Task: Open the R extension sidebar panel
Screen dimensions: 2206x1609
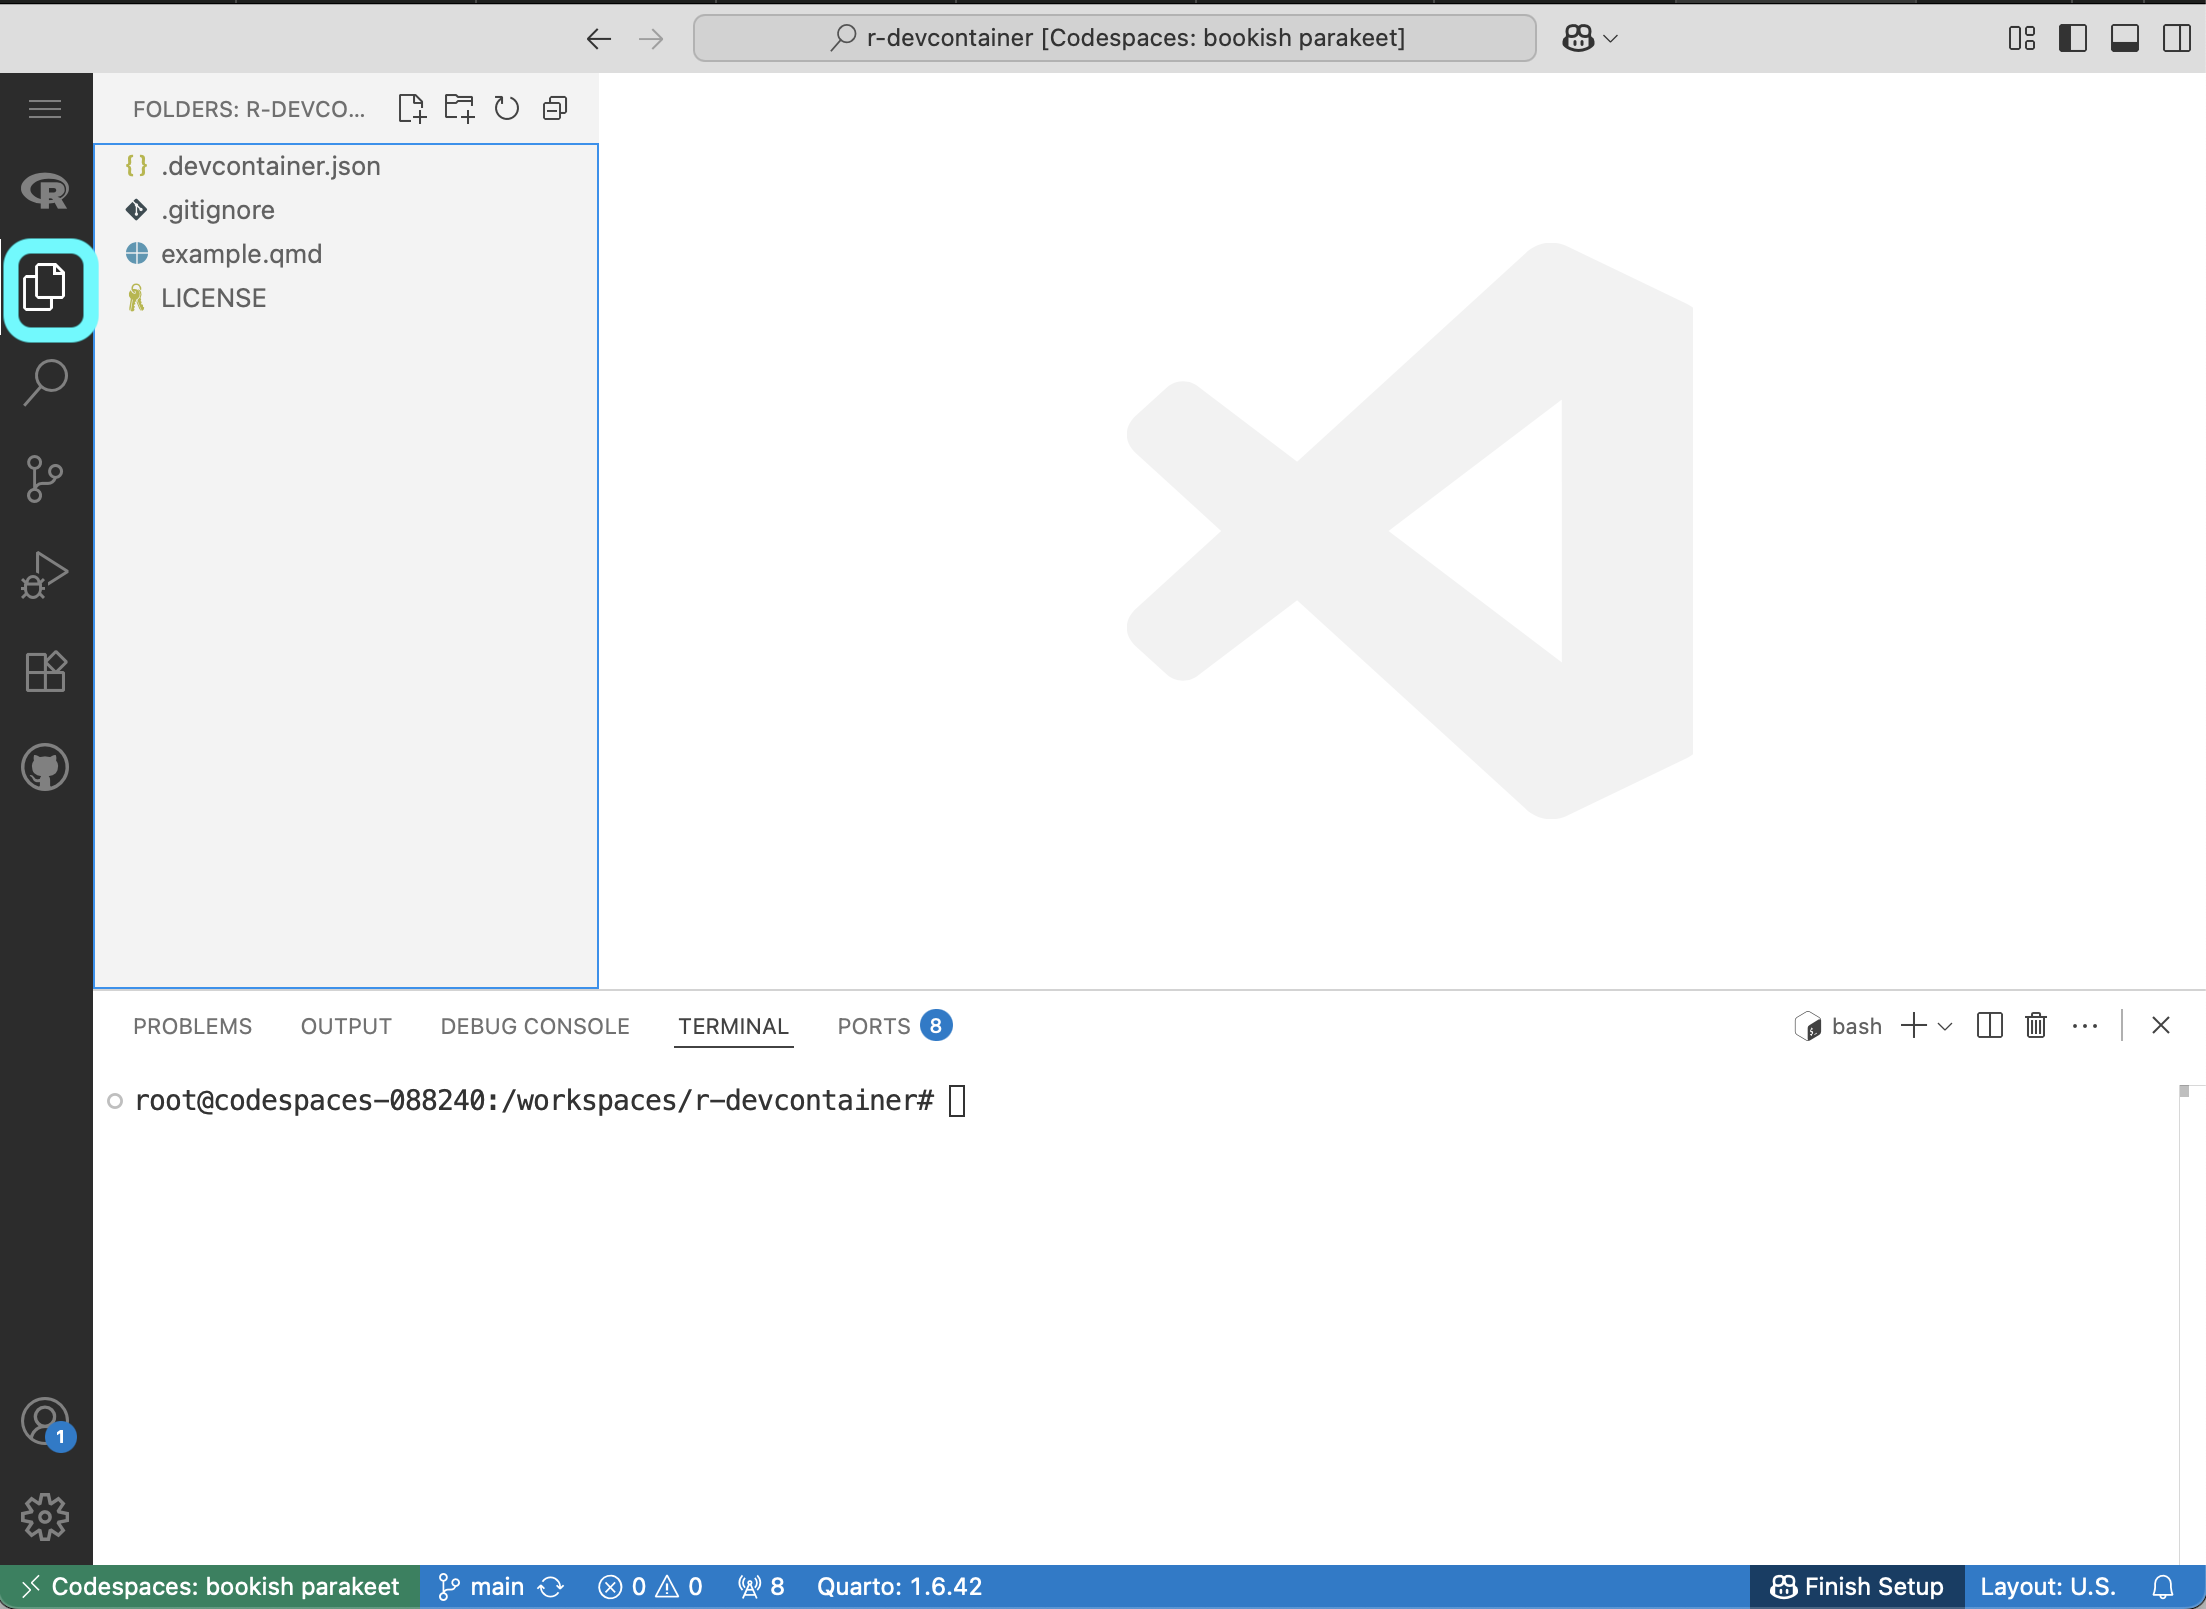Action: (45, 190)
